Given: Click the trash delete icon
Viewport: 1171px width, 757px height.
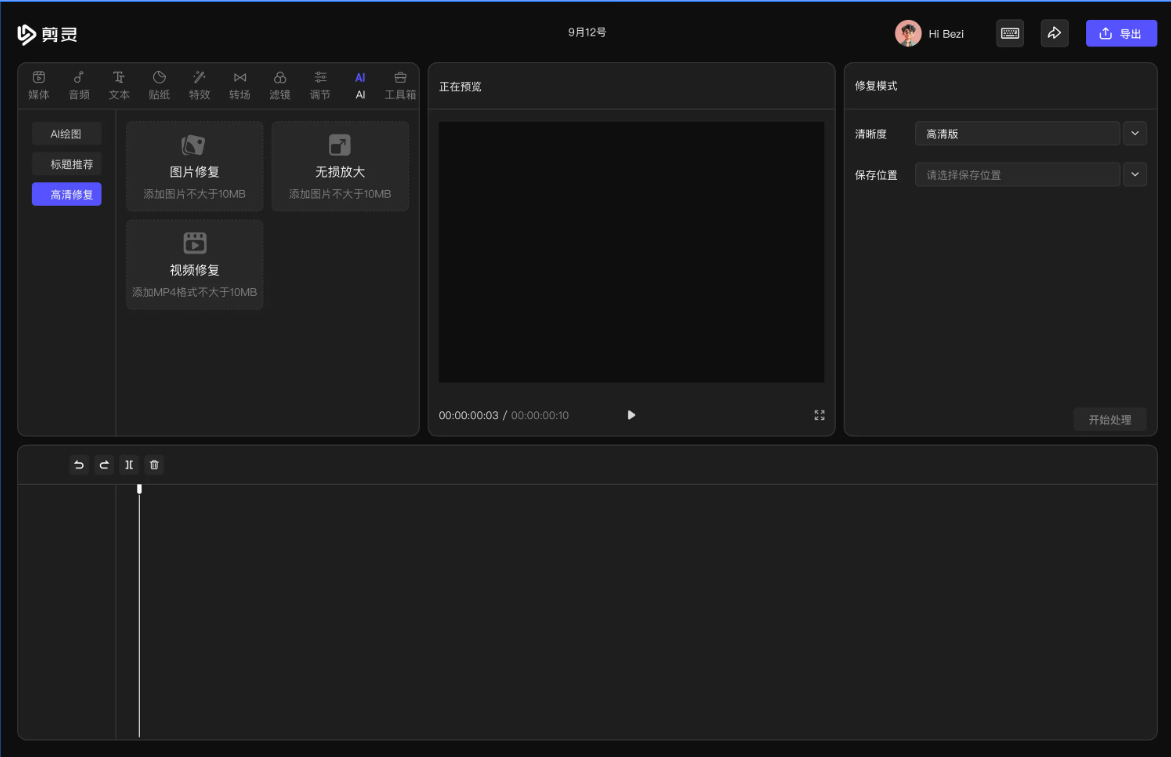Looking at the screenshot, I should [x=154, y=465].
